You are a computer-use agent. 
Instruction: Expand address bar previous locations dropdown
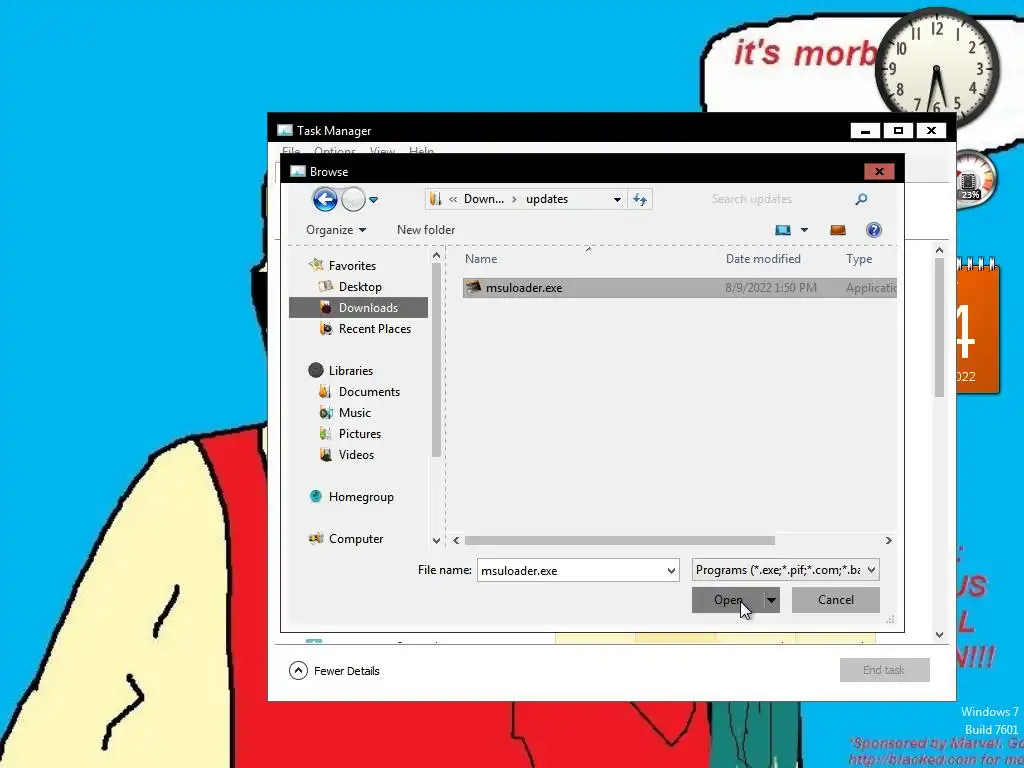617,200
